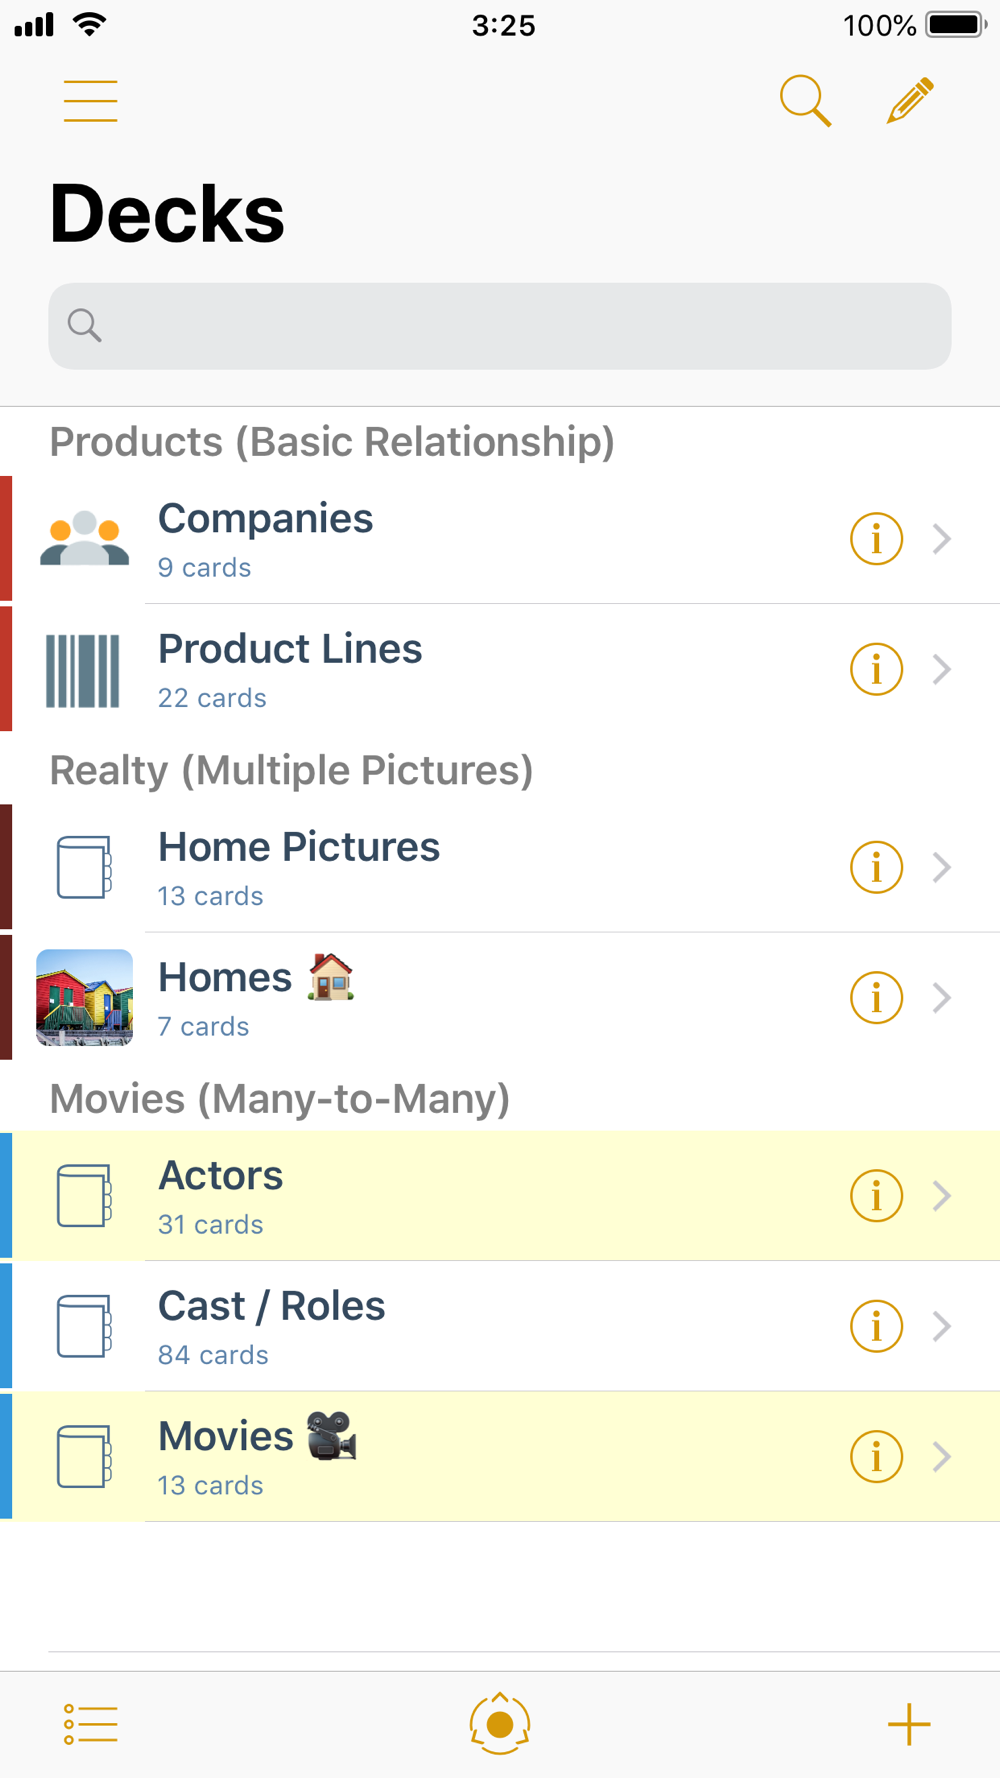Viewport: 1000px width, 1778px height.
Task: Expand the Companies deck chevron
Action: (942, 539)
